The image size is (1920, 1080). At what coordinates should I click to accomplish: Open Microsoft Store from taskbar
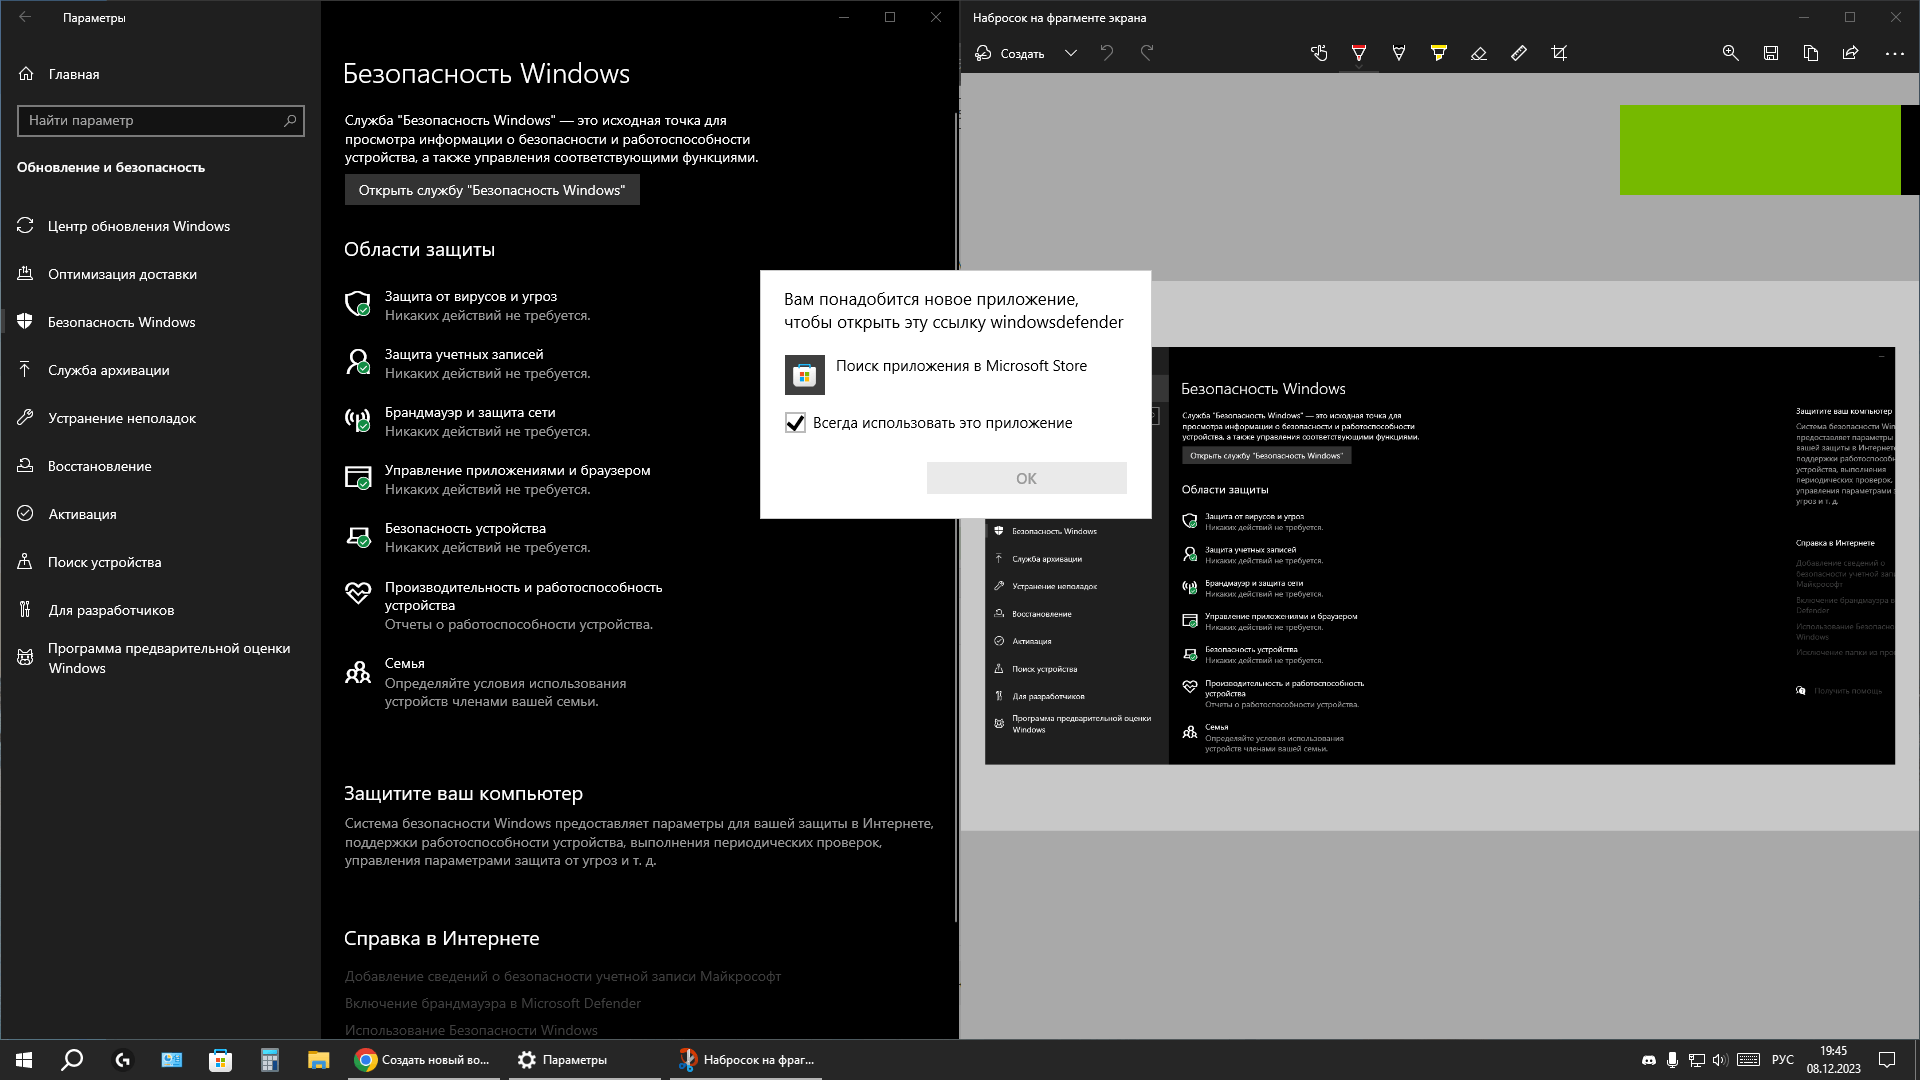[x=220, y=1060]
